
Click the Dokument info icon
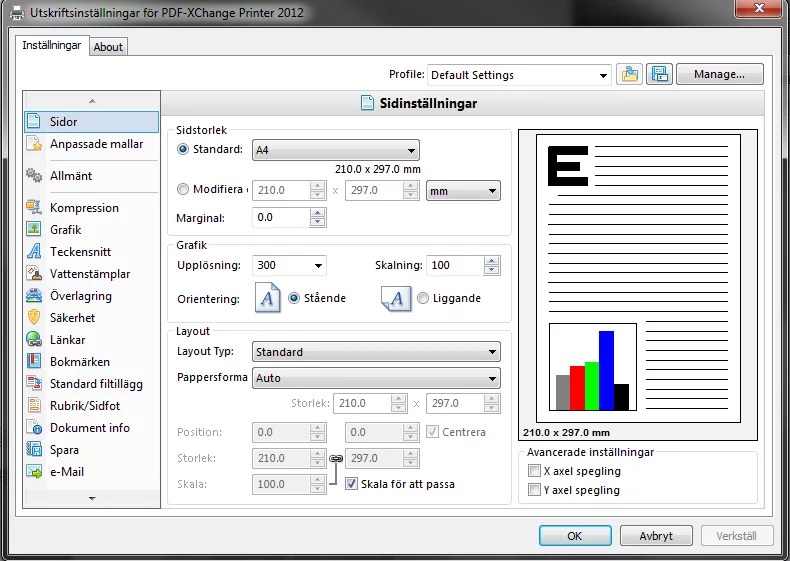click(x=34, y=427)
